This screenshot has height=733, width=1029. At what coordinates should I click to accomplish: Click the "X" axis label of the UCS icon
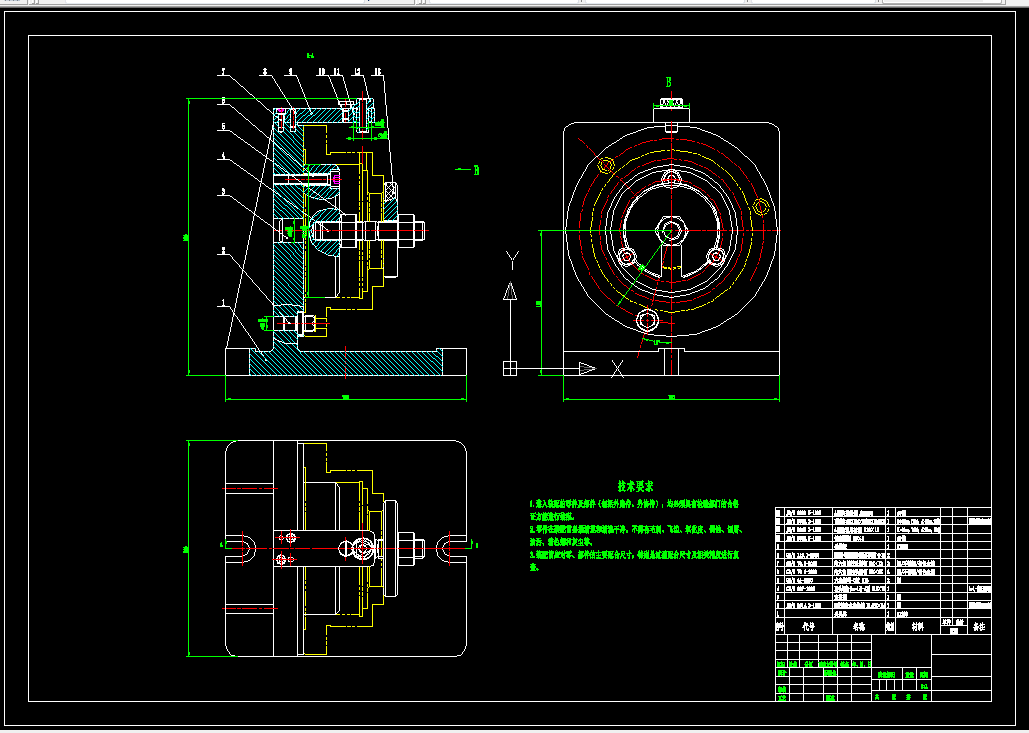click(x=617, y=369)
